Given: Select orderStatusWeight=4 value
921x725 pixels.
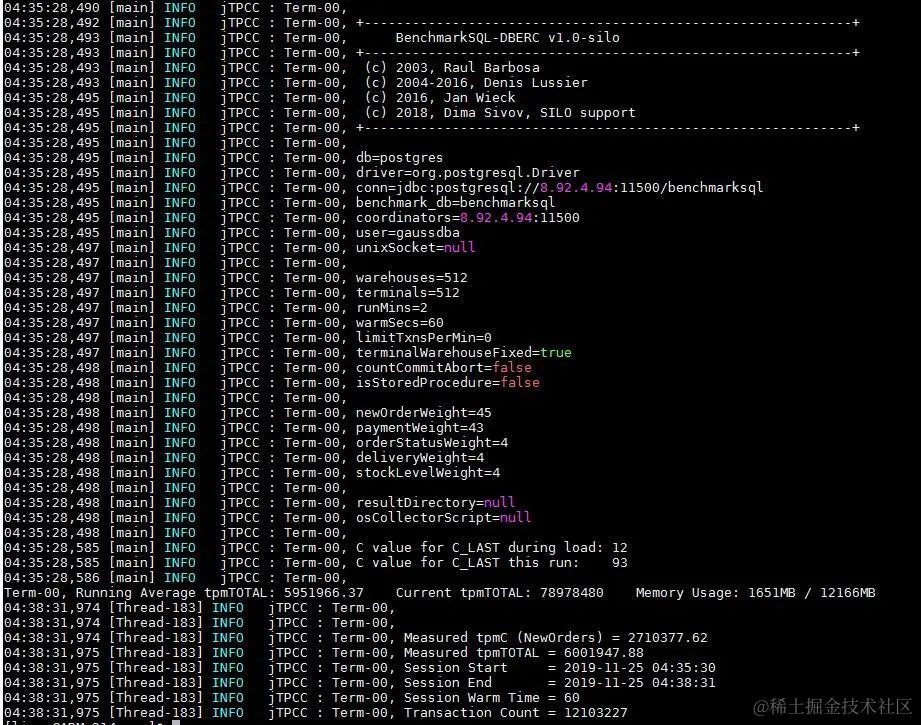Looking at the screenshot, I should coord(432,442).
